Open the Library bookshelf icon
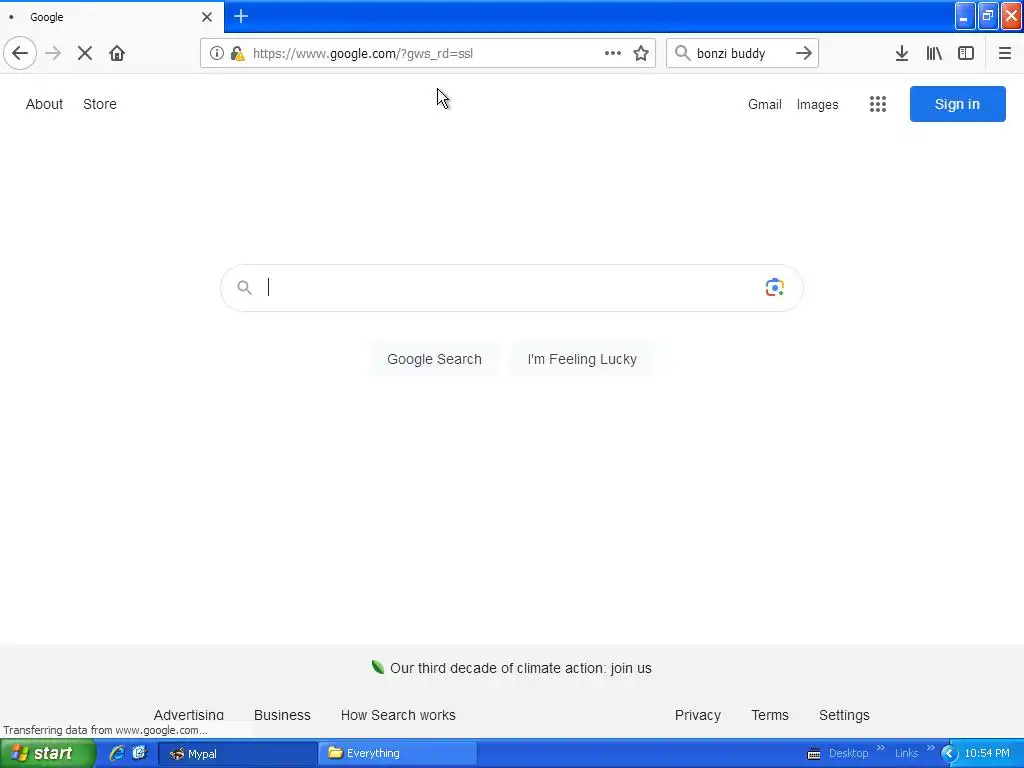1024x768 pixels. click(934, 53)
